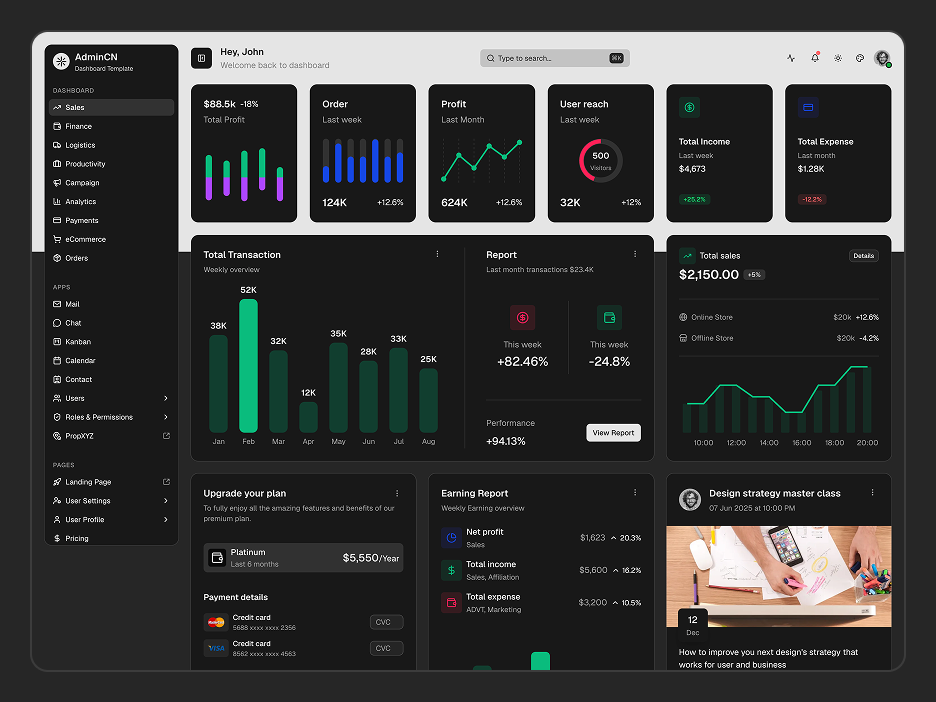Screen dimensions: 936x702
Task: Click the Feb 52K highlighted bar
Action: click(248, 365)
